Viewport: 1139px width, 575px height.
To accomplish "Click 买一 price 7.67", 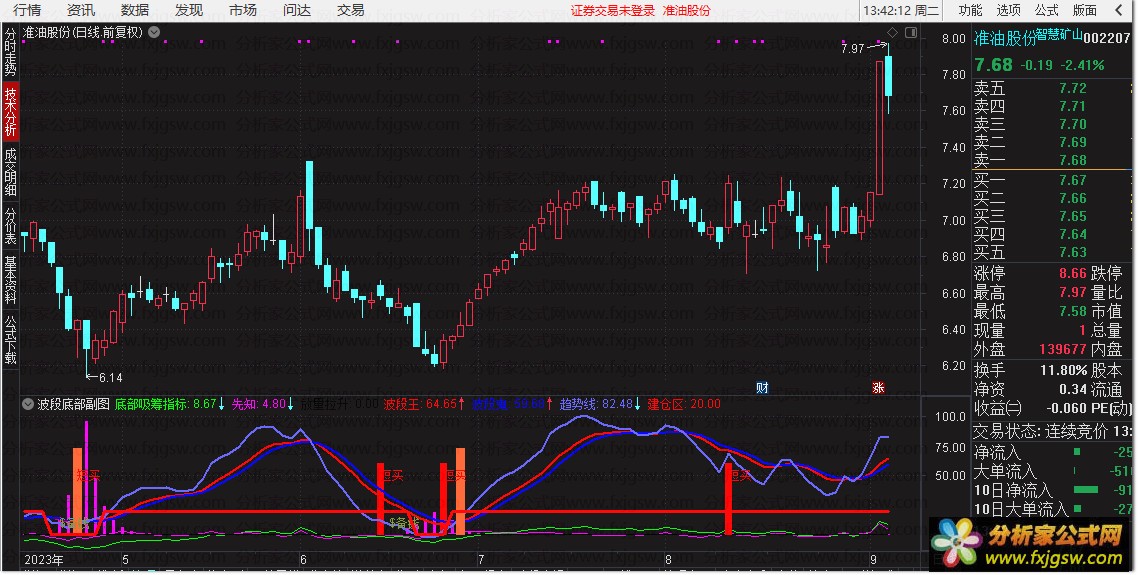I will [x=1072, y=180].
